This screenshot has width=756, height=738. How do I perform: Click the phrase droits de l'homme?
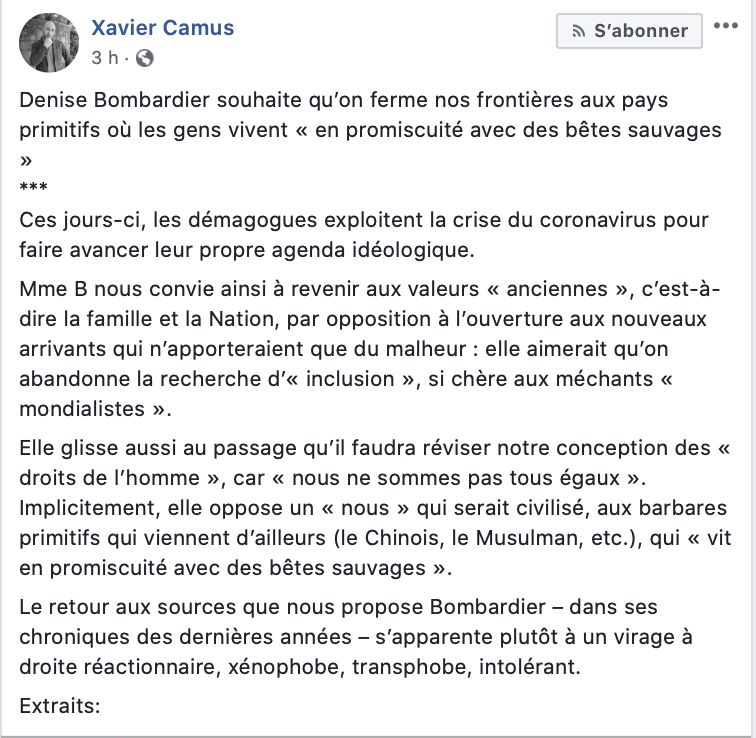click(109, 478)
